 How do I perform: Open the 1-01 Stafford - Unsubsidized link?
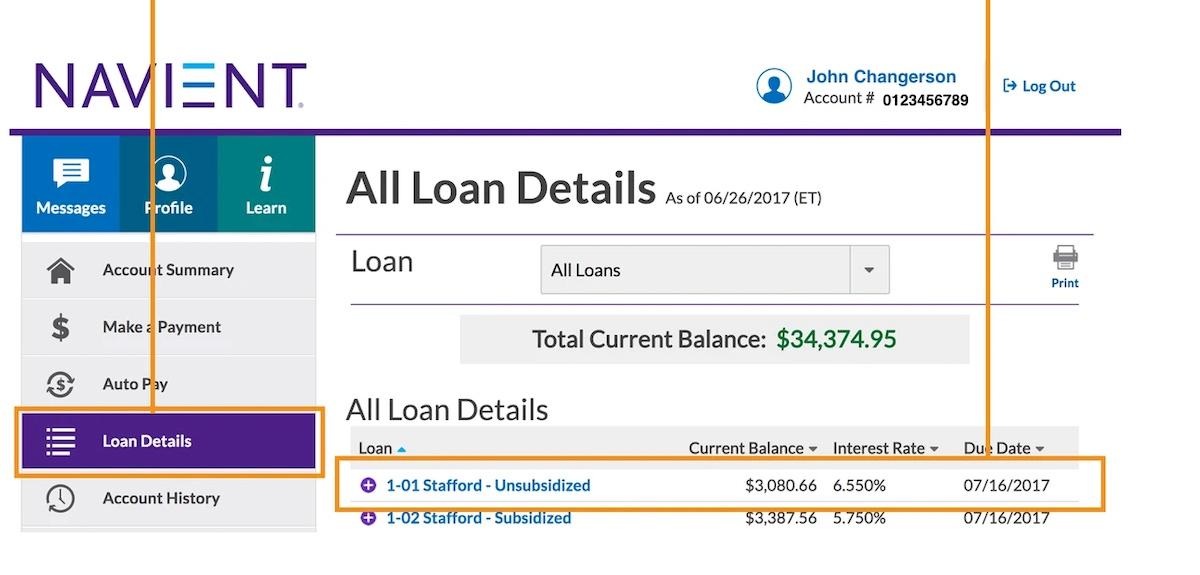[x=488, y=485]
